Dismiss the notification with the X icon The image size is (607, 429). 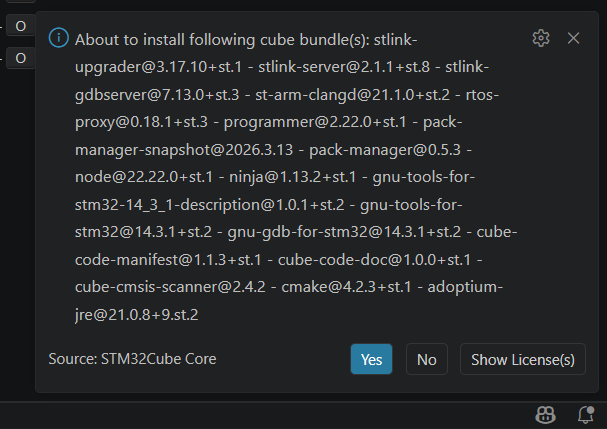(x=573, y=38)
